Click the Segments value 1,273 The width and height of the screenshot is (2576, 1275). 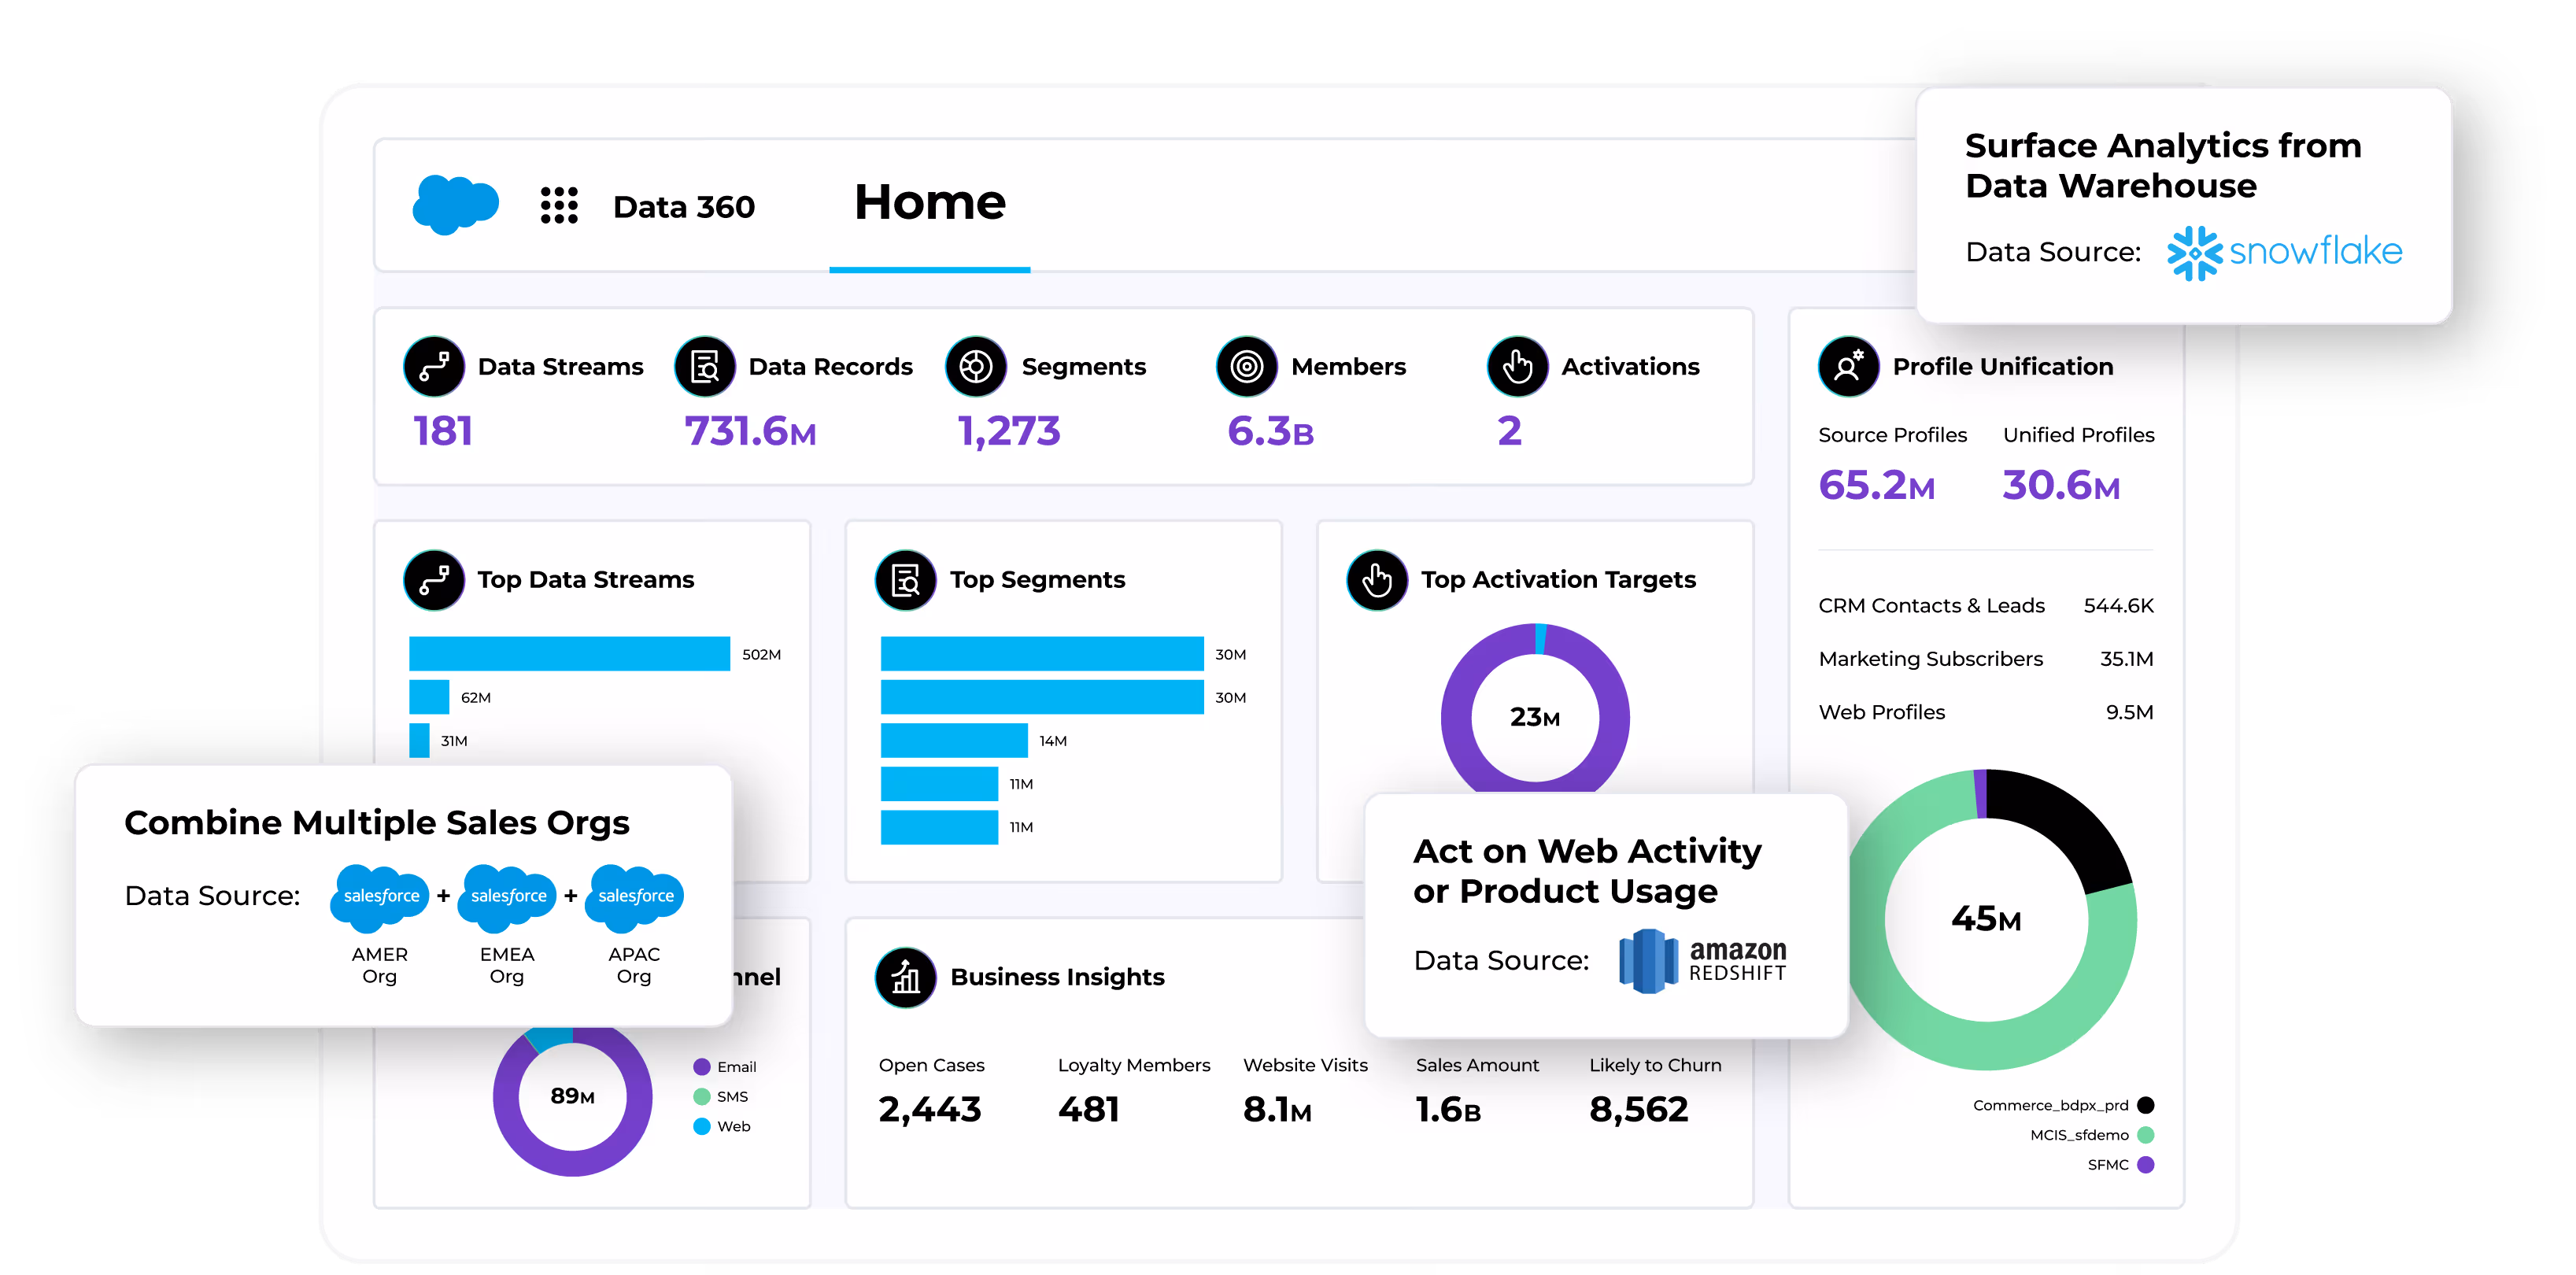pyautogui.click(x=1008, y=431)
